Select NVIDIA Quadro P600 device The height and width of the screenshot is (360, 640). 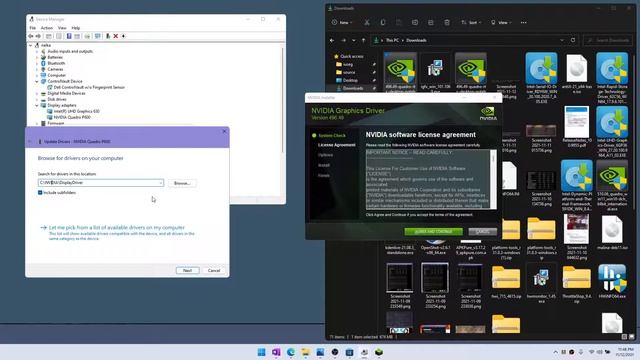[x=72, y=117]
